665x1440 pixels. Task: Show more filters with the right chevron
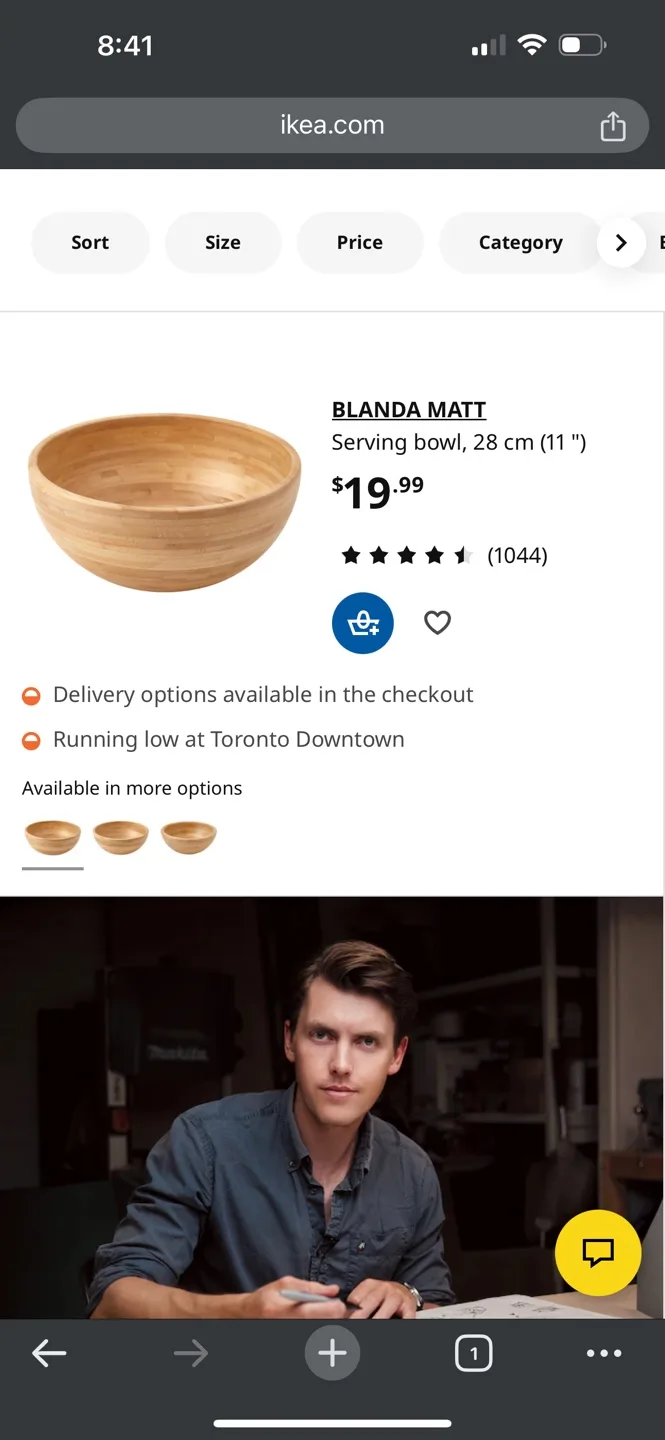[x=621, y=242]
